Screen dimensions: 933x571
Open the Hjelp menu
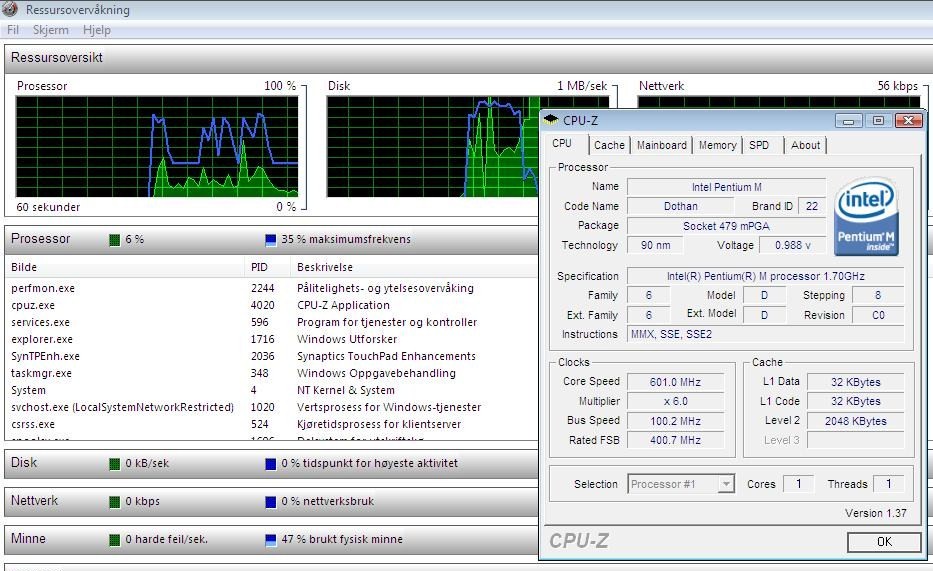(x=96, y=30)
